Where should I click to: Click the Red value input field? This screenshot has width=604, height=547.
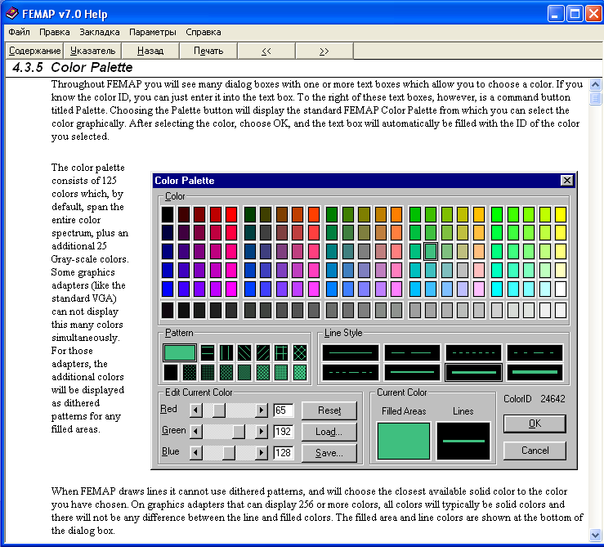(284, 410)
